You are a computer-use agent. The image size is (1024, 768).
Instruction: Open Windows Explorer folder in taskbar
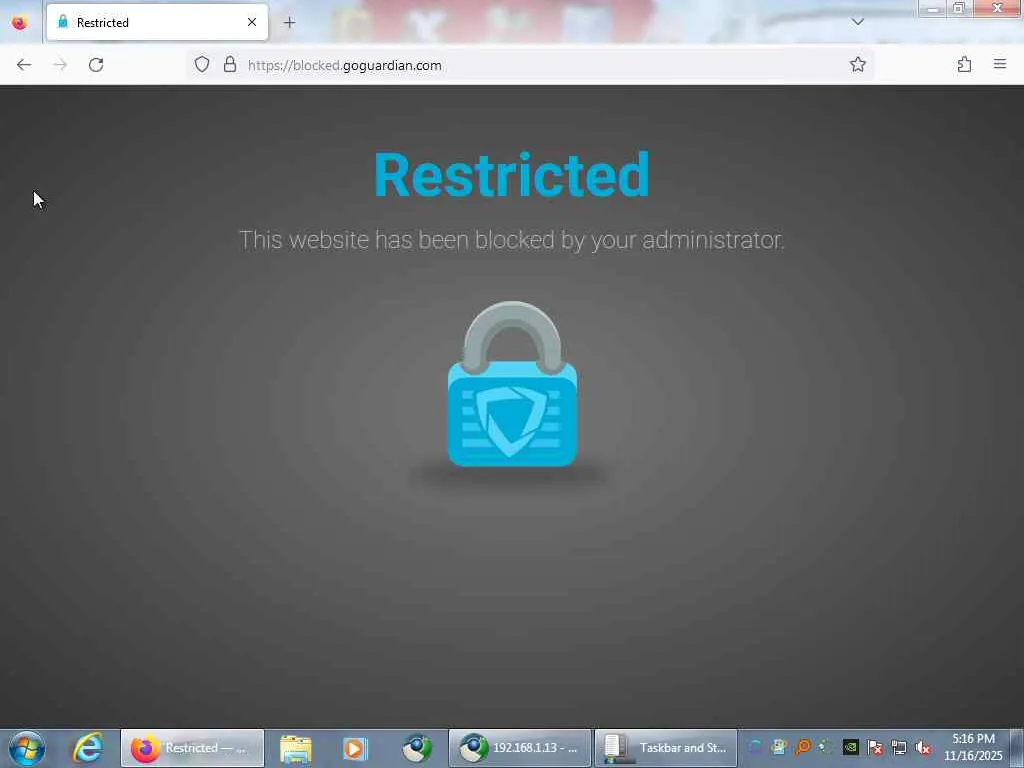(296, 748)
